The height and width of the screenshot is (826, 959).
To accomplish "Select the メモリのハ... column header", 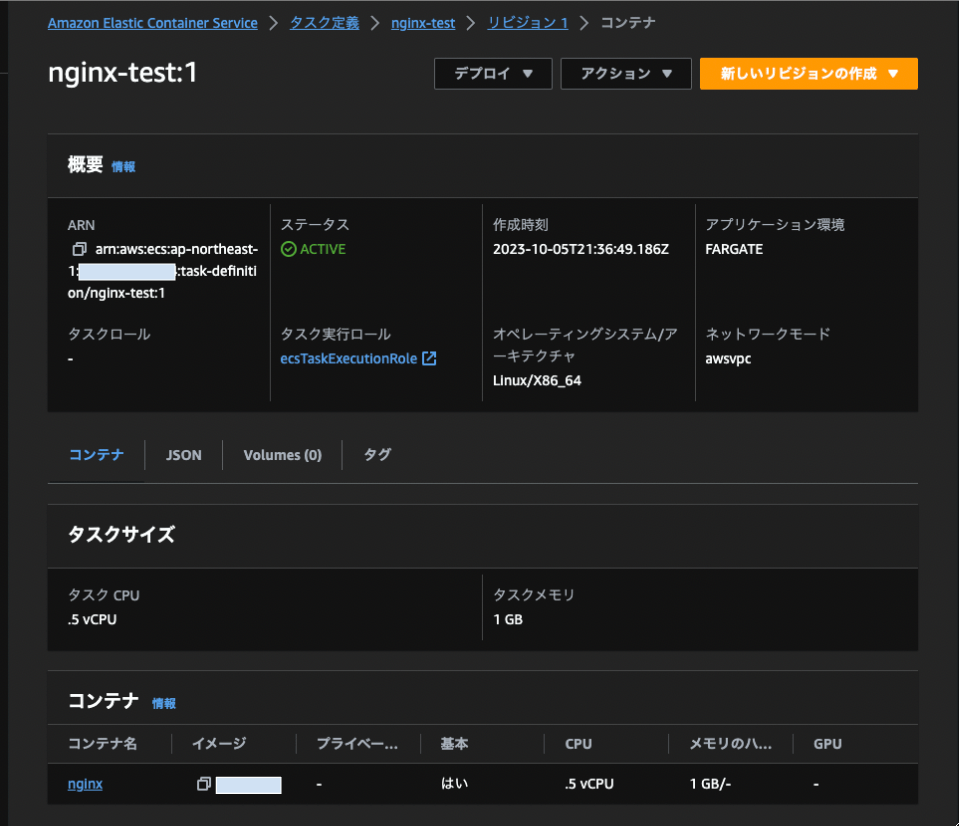I will click(730, 743).
